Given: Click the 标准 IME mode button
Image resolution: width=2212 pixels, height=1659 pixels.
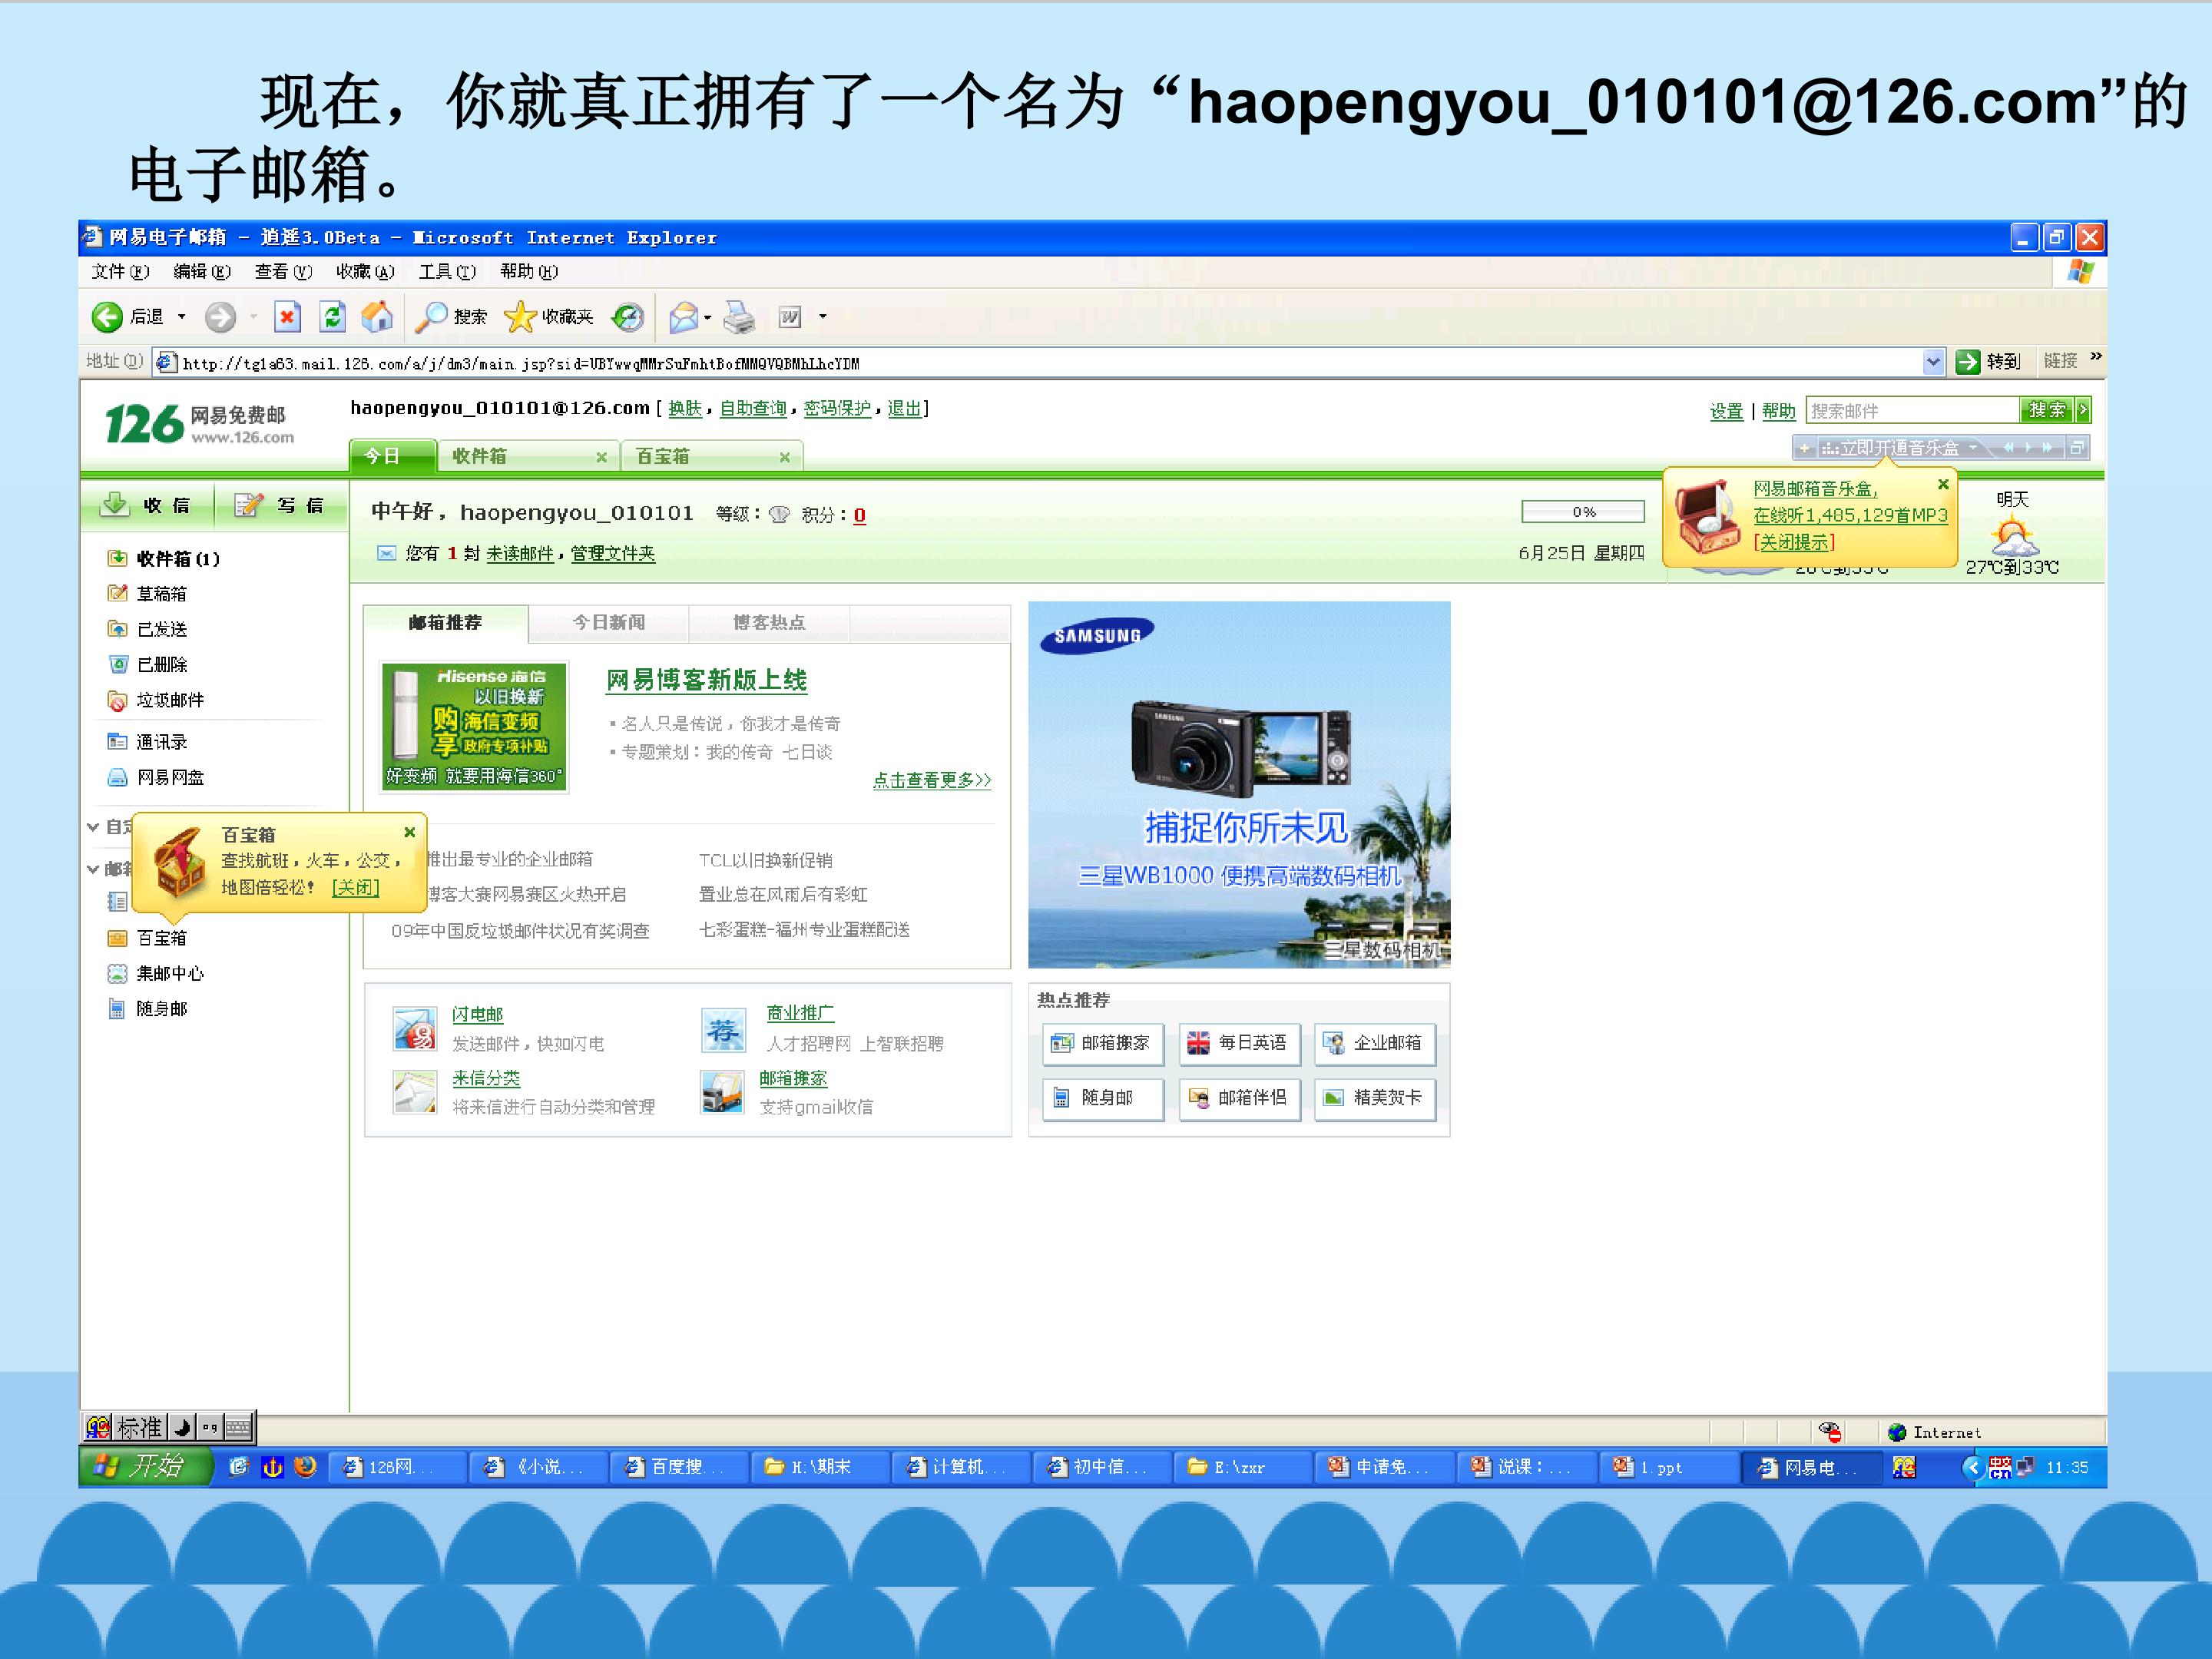Looking at the screenshot, I should click(x=139, y=1427).
